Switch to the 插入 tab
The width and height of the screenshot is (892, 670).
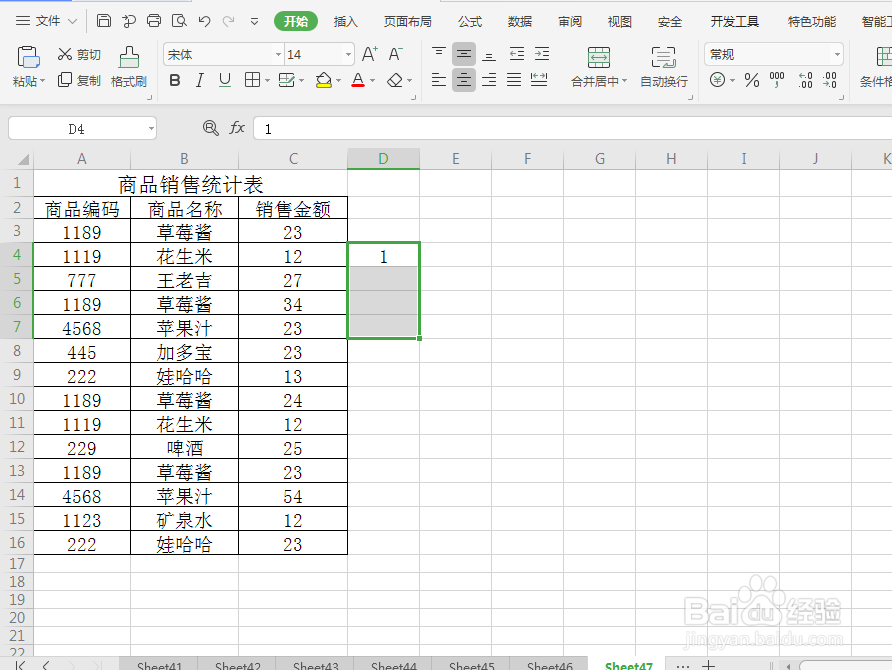coord(345,22)
